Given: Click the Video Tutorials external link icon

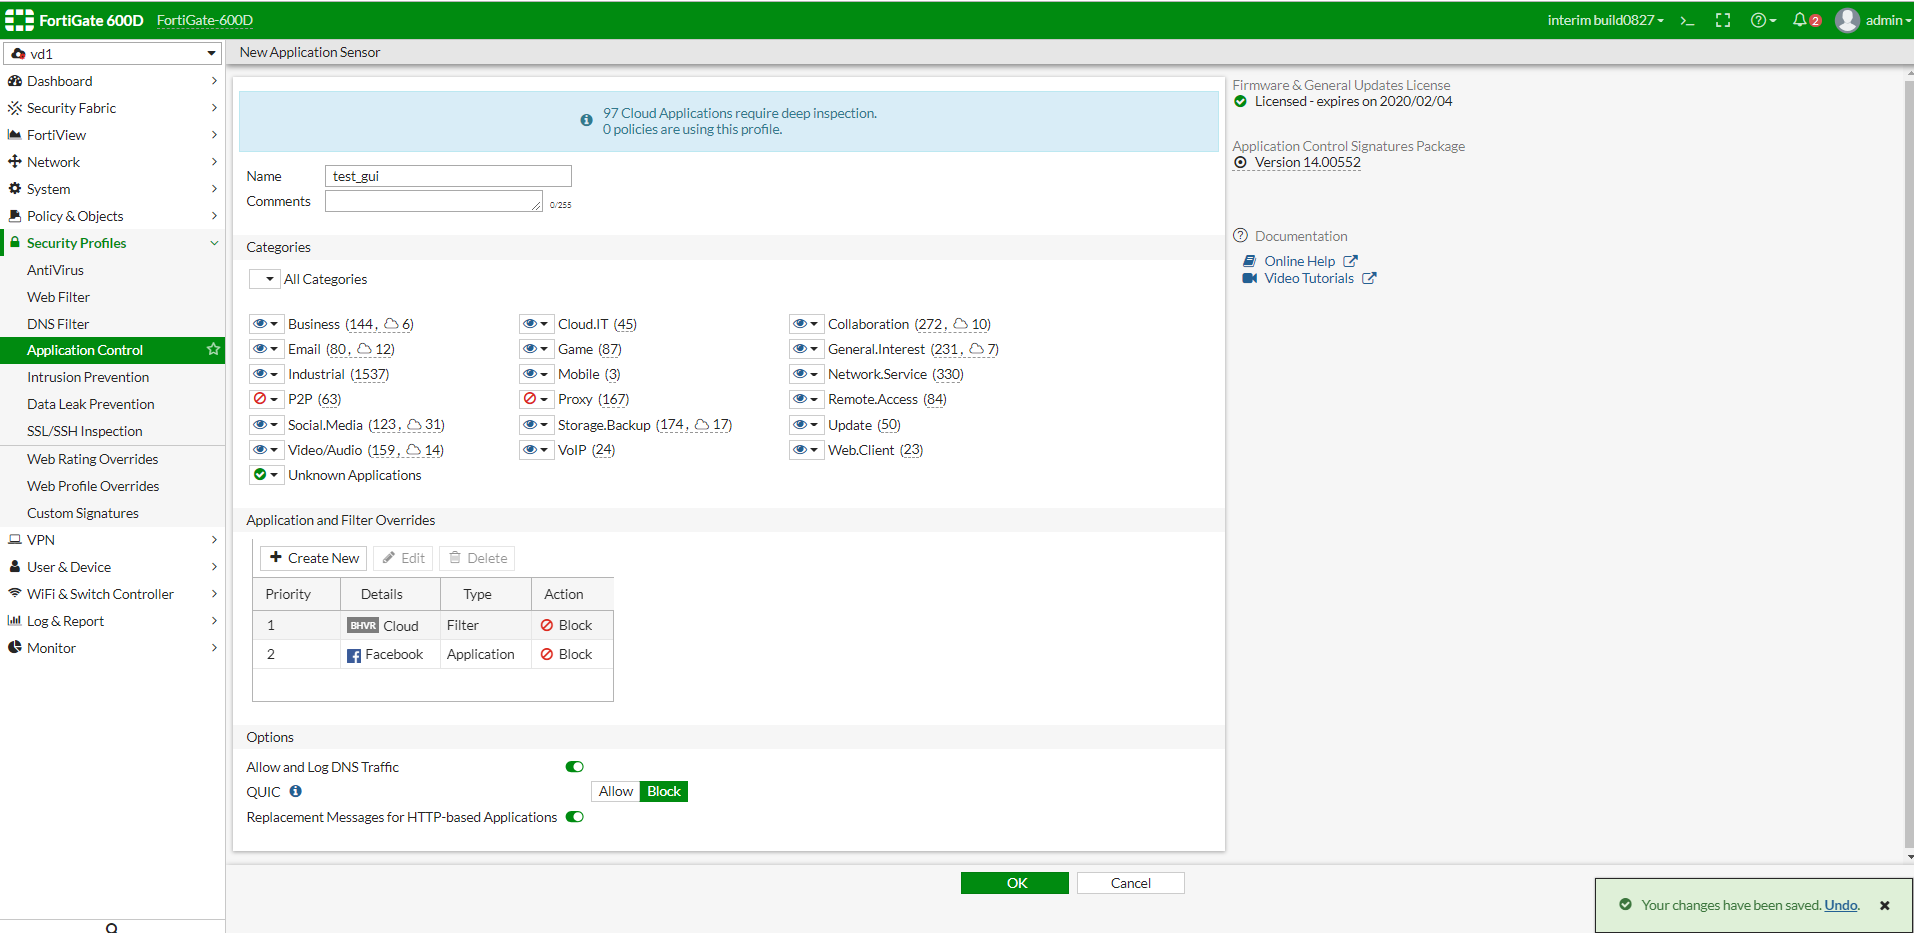Looking at the screenshot, I should point(1369,278).
